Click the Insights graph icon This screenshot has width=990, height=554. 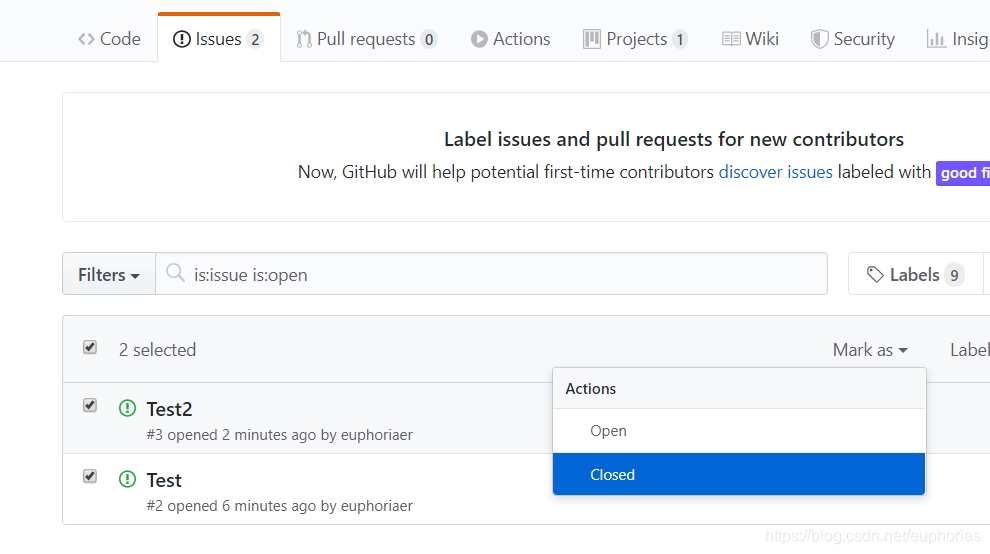[x=936, y=39]
